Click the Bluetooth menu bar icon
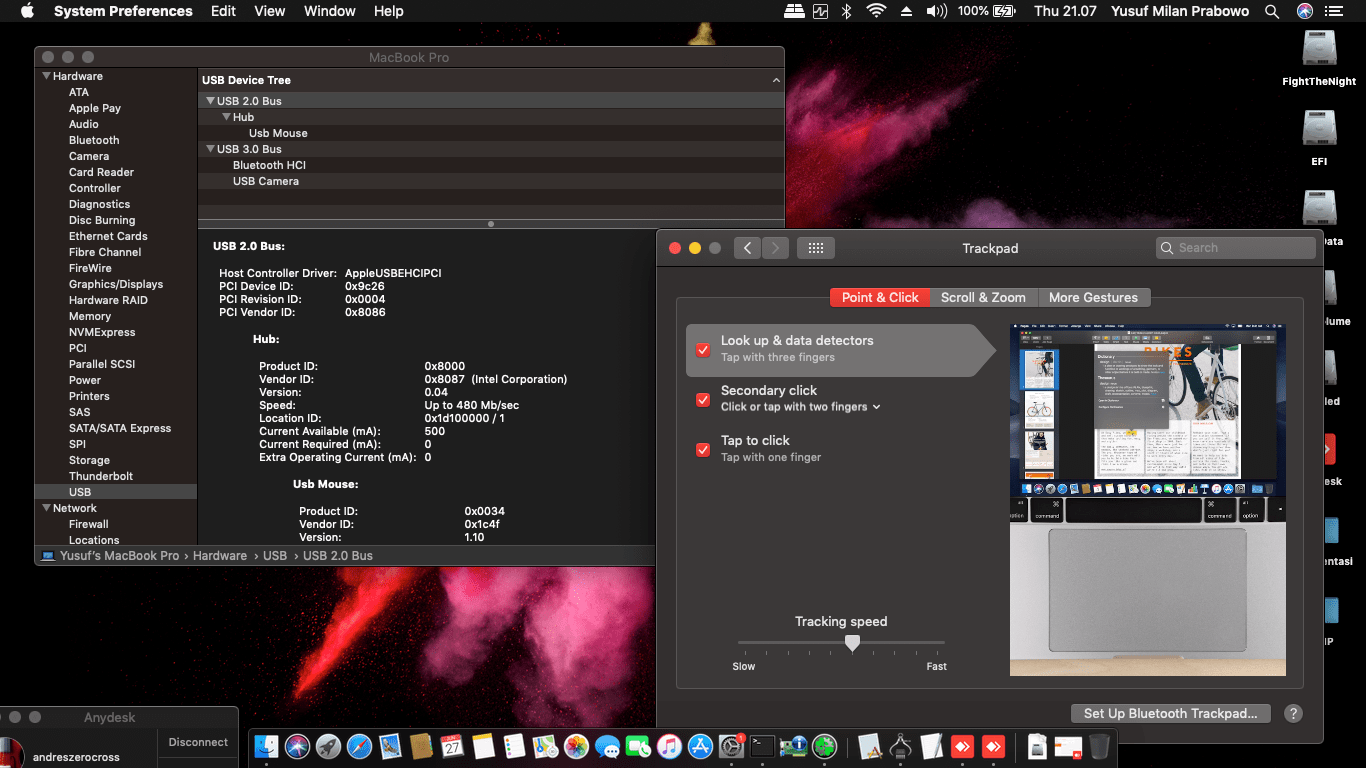Viewport: 1366px width, 768px height. 846,11
